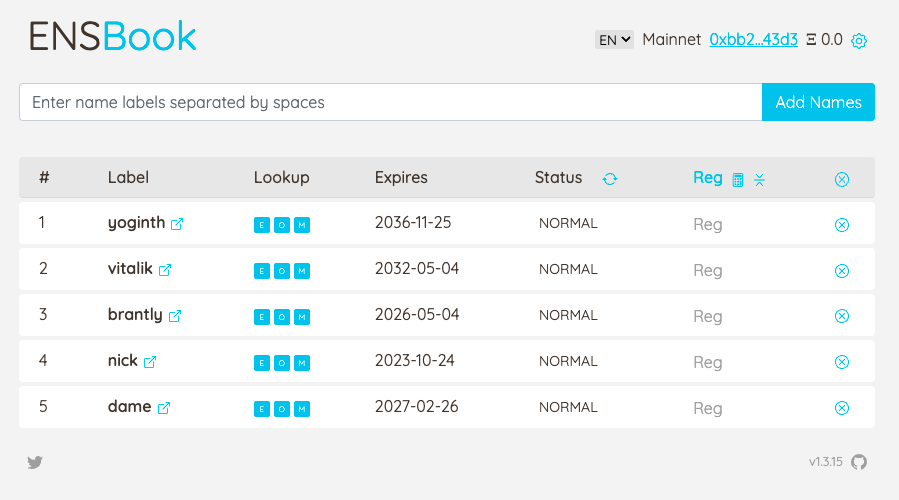Click the E lookup badge for brantly
The height and width of the screenshot is (500, 899).
[x=262, y=317]
